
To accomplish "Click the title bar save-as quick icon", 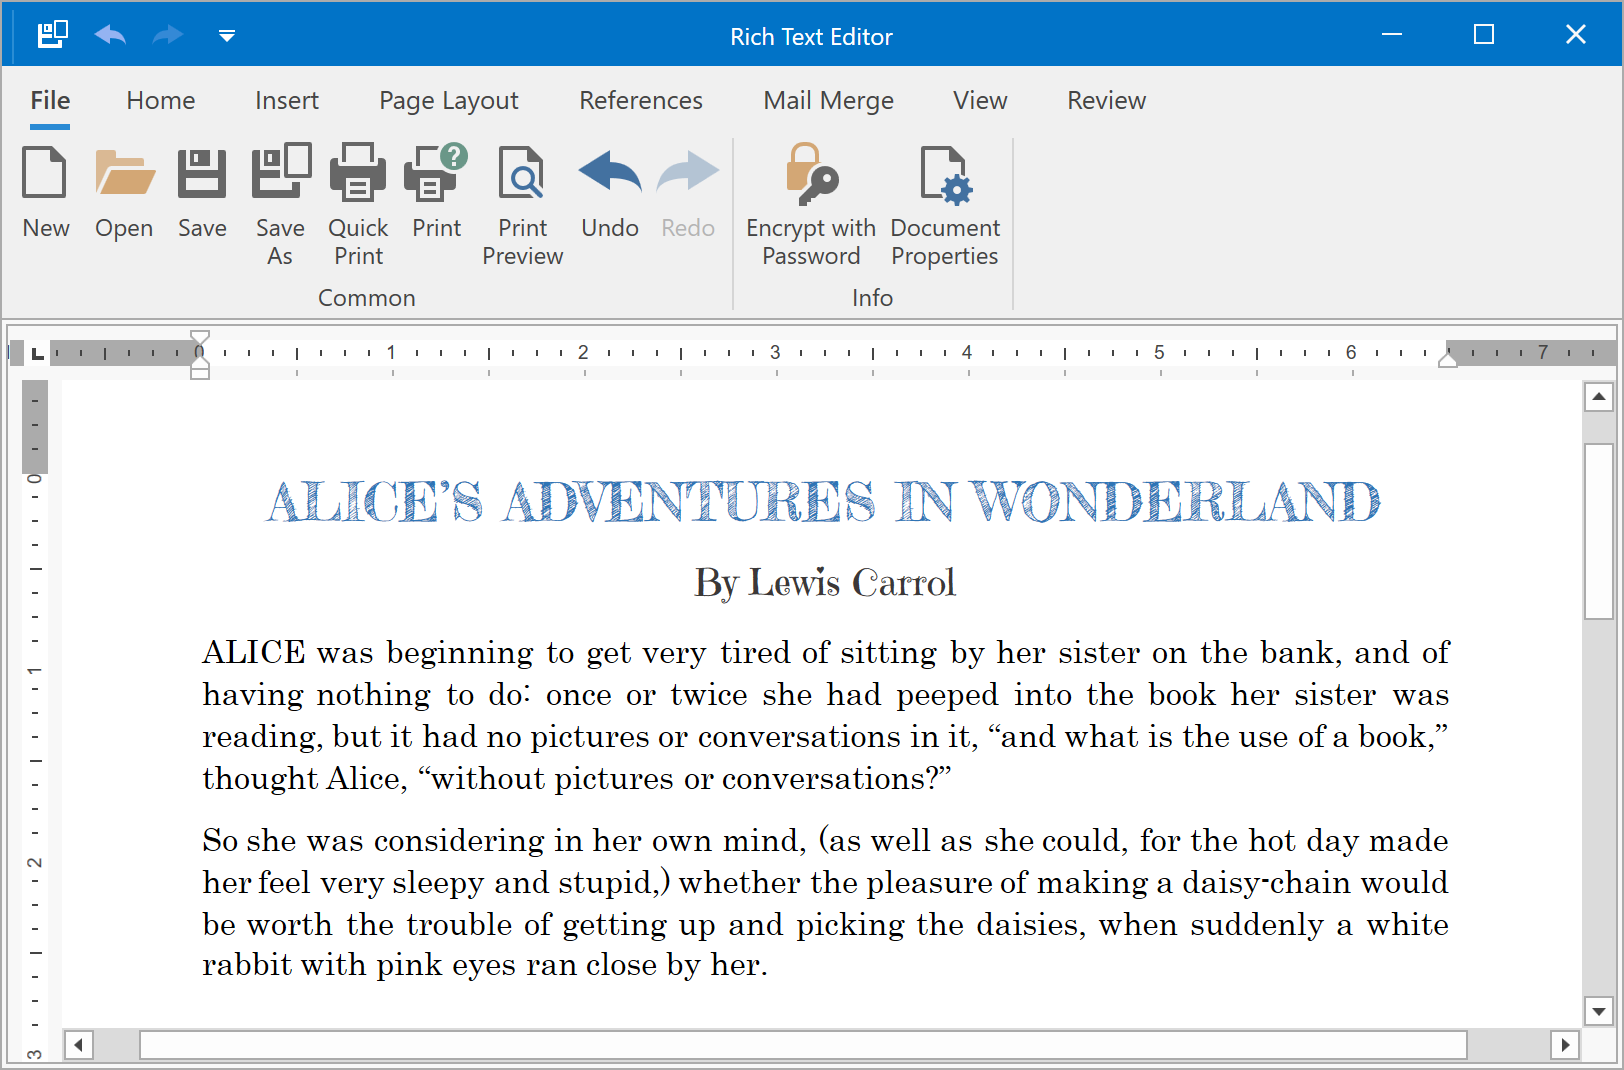I will 52,35.
